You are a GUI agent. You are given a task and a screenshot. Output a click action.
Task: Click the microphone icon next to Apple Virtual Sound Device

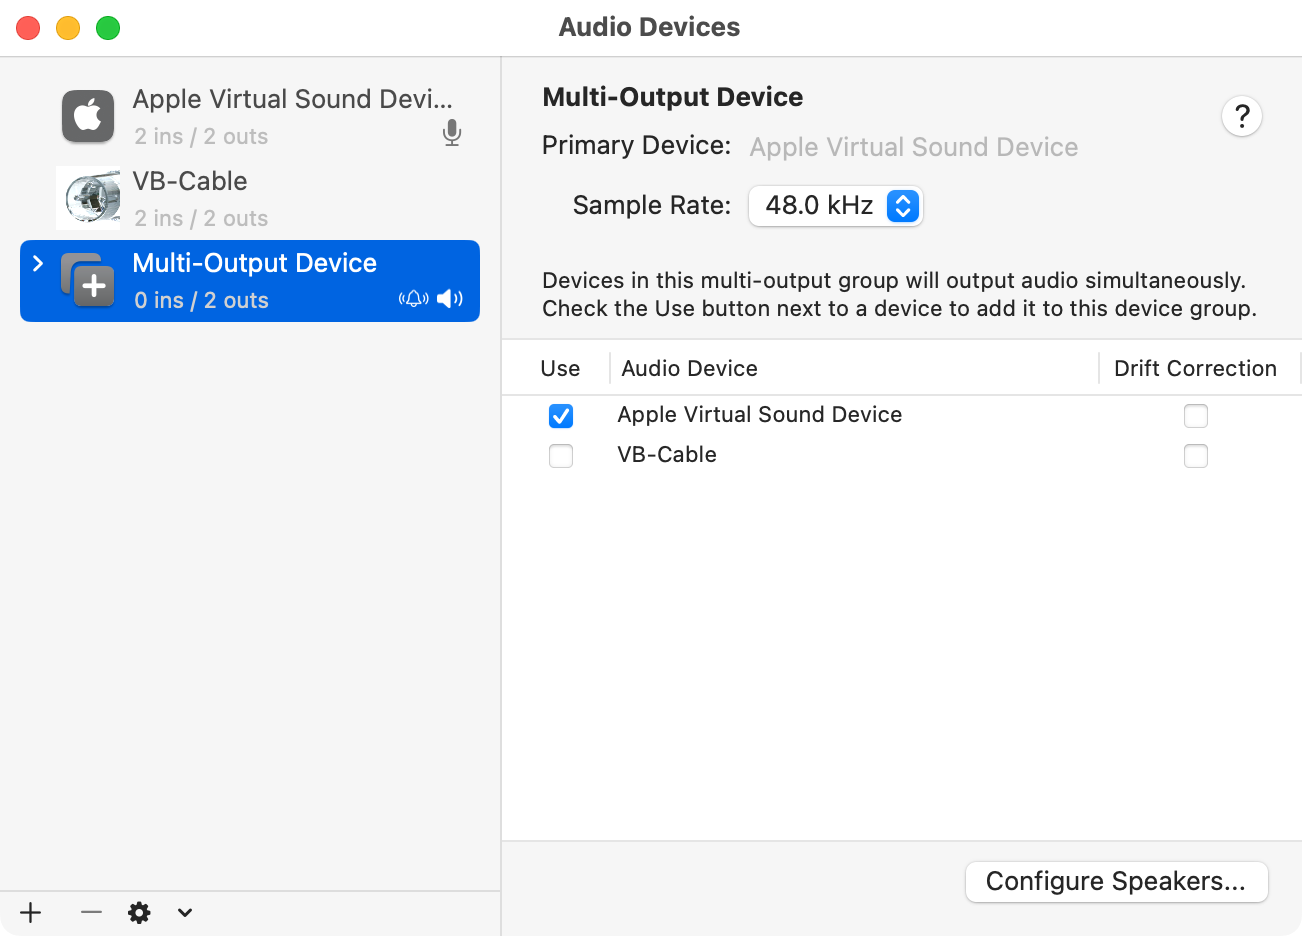click(x=451, y=132)
